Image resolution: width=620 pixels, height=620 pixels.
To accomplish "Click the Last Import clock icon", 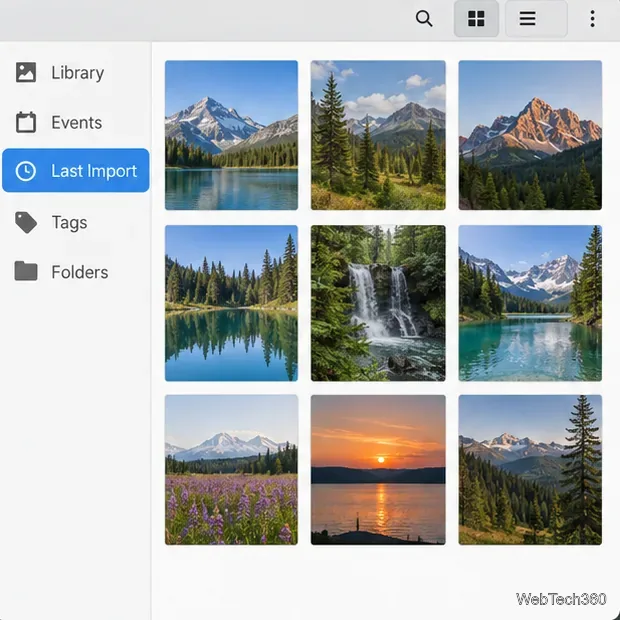I will click(x=26, y=171).
